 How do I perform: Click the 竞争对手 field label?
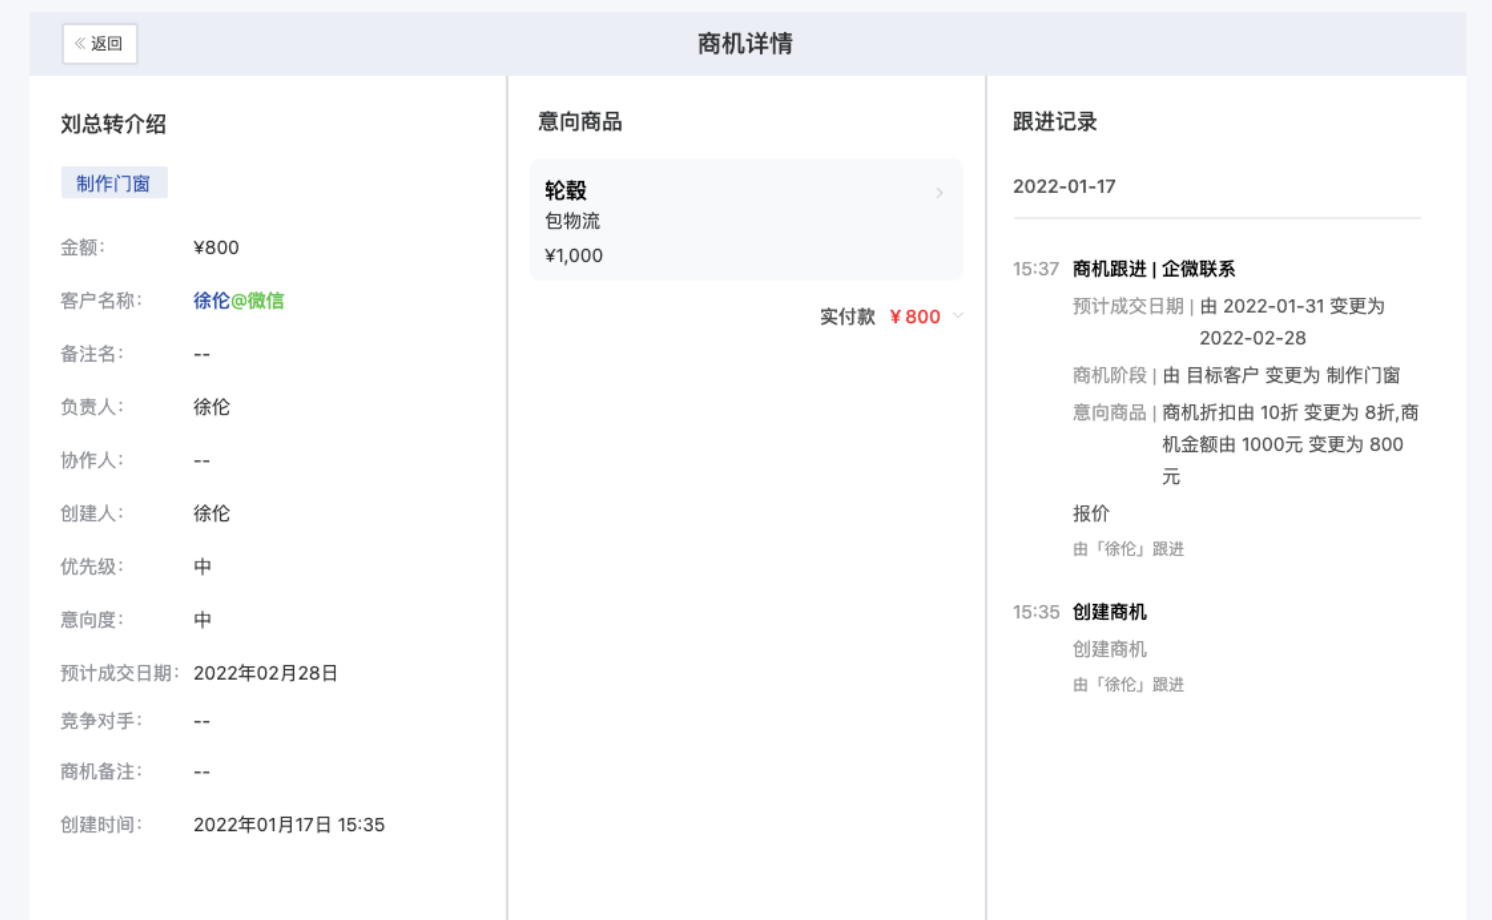[101, 721]
